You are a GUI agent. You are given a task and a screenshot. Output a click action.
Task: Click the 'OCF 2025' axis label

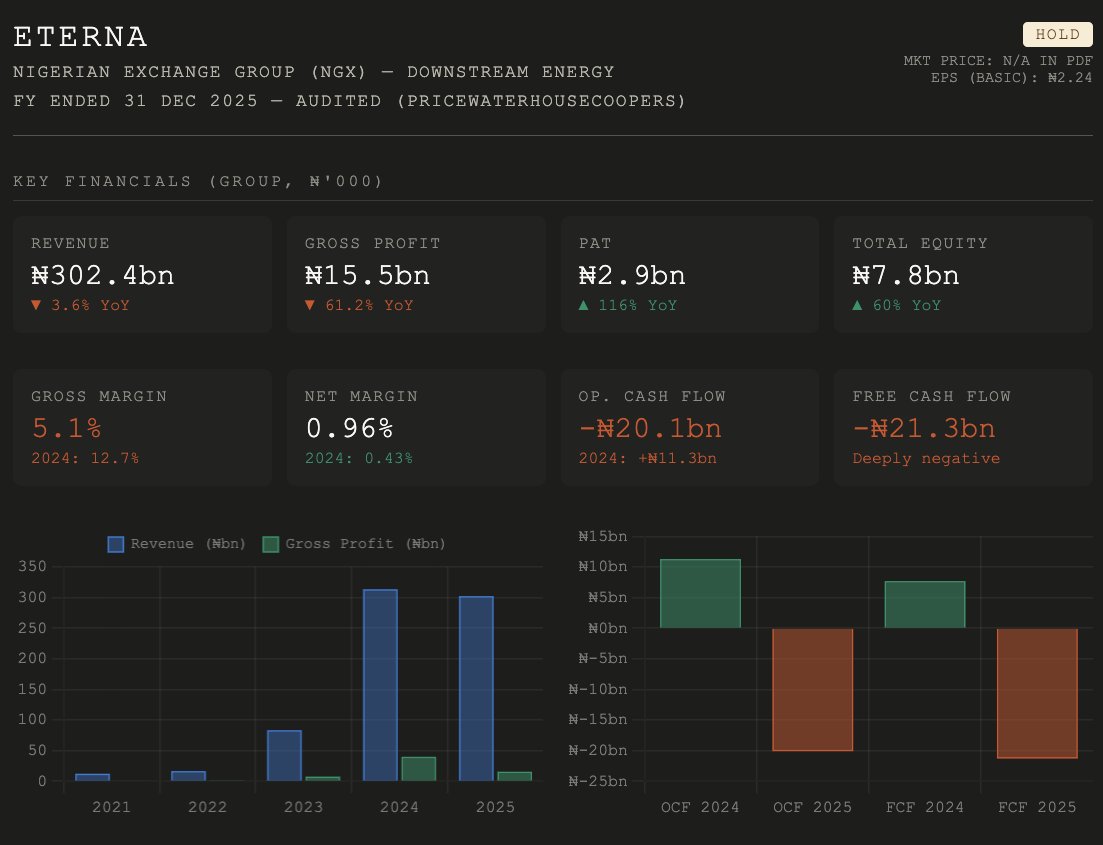[x=812, y=807]
